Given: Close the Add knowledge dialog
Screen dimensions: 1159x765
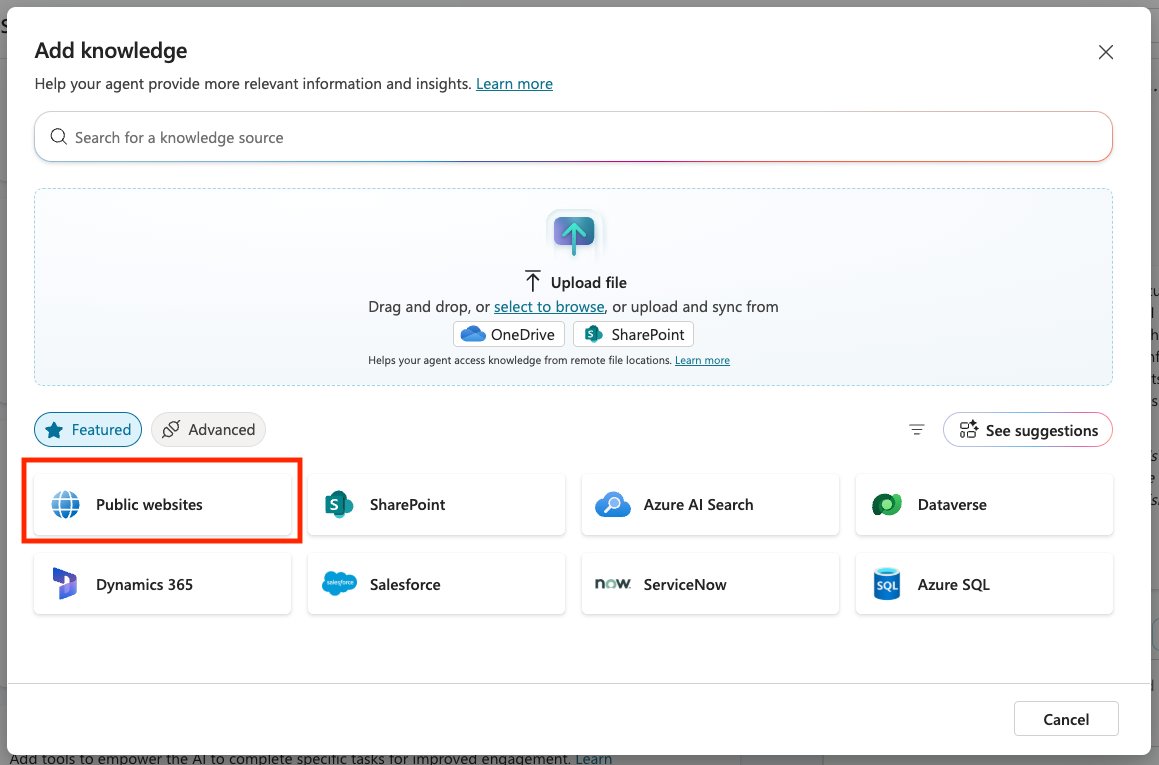Looking at the screenshot, I should tap(1106, 53).
